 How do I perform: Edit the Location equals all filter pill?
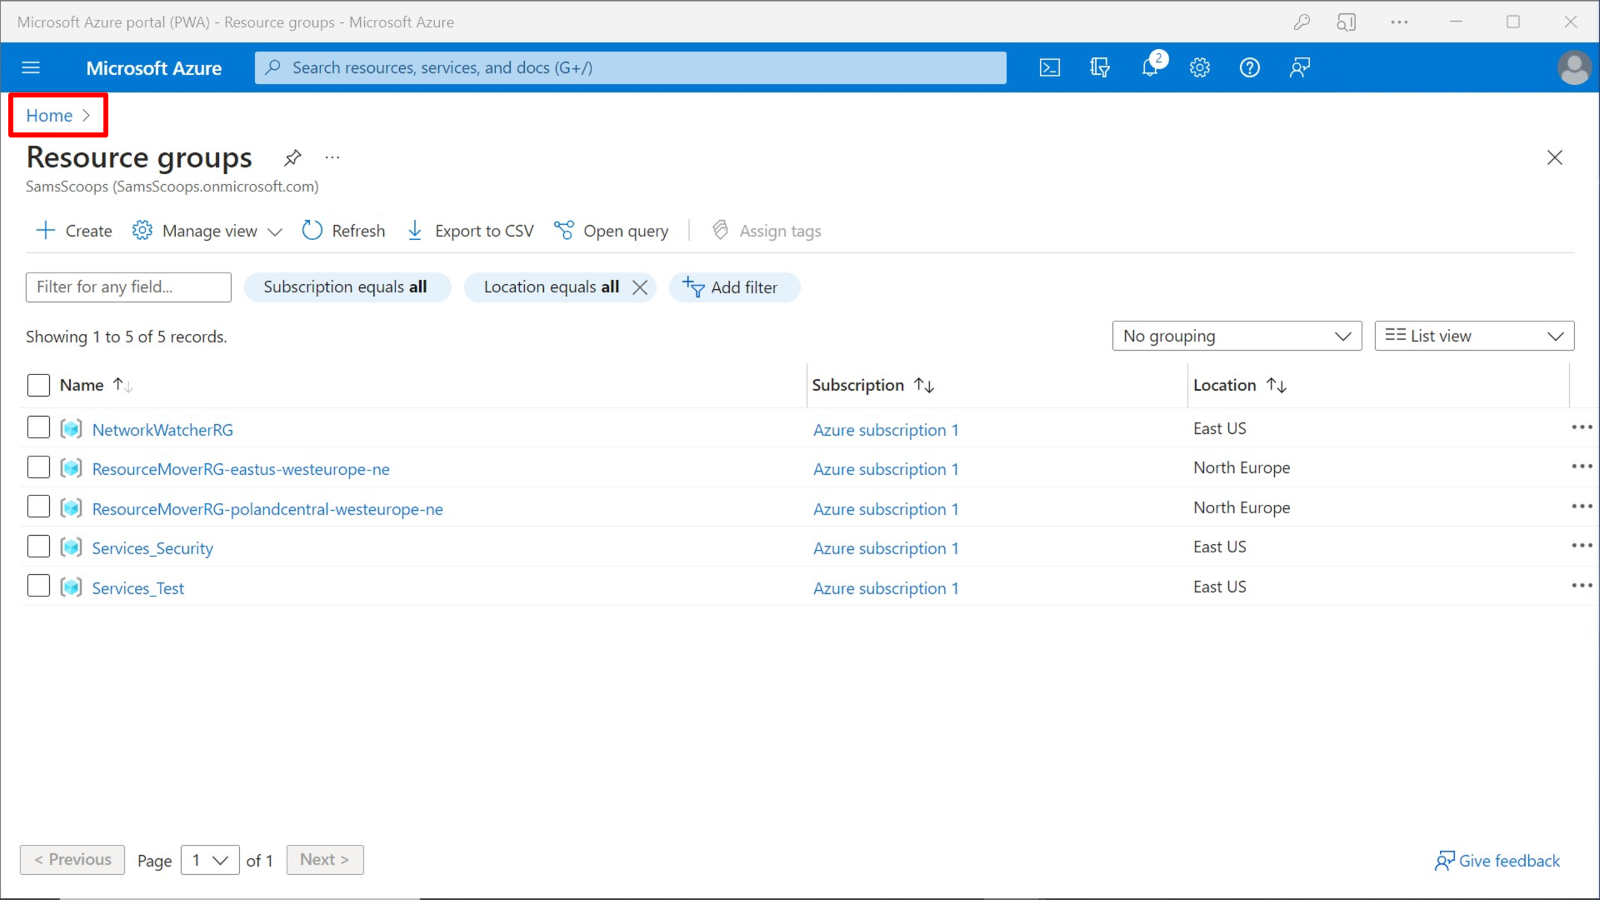coord(551,288)
